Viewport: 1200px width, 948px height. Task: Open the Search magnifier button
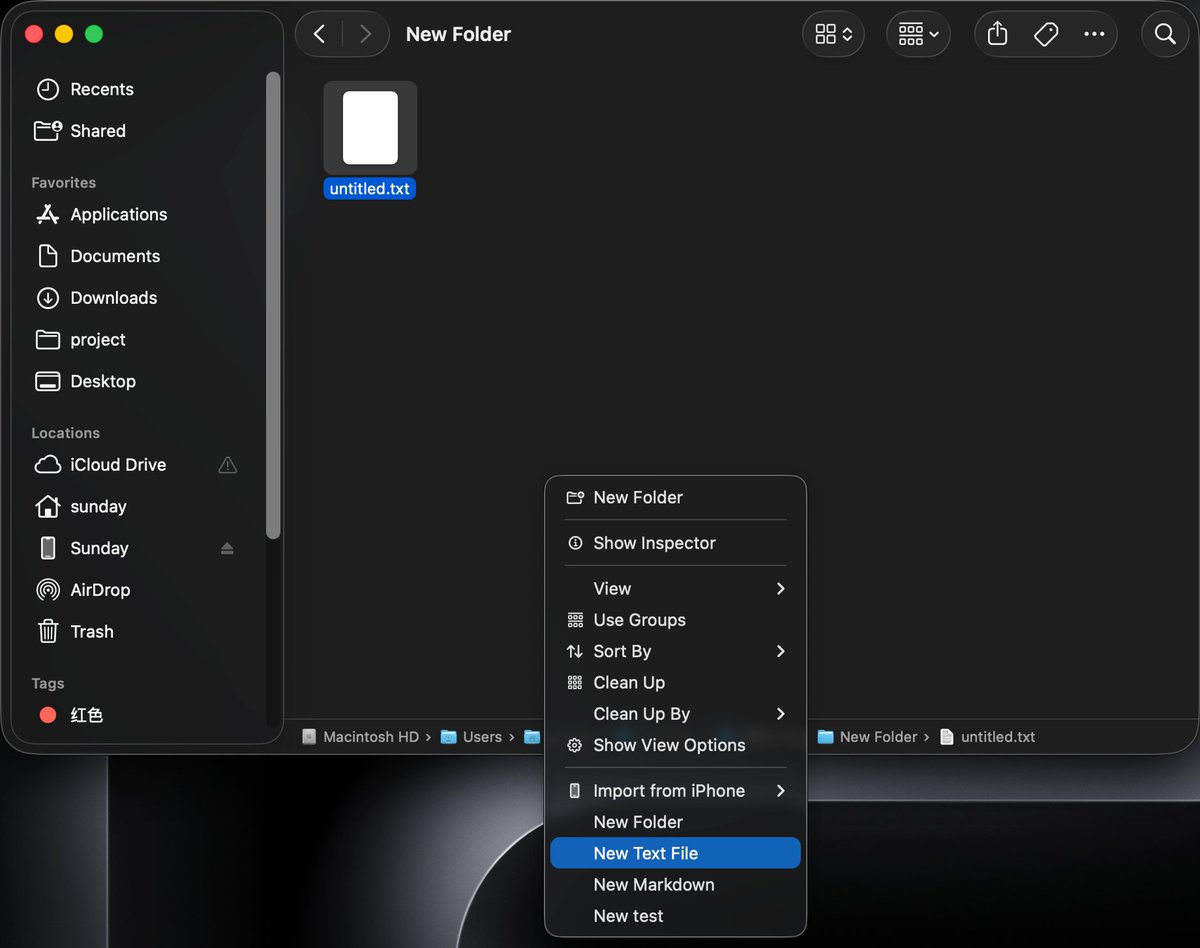coord(1165,34)
